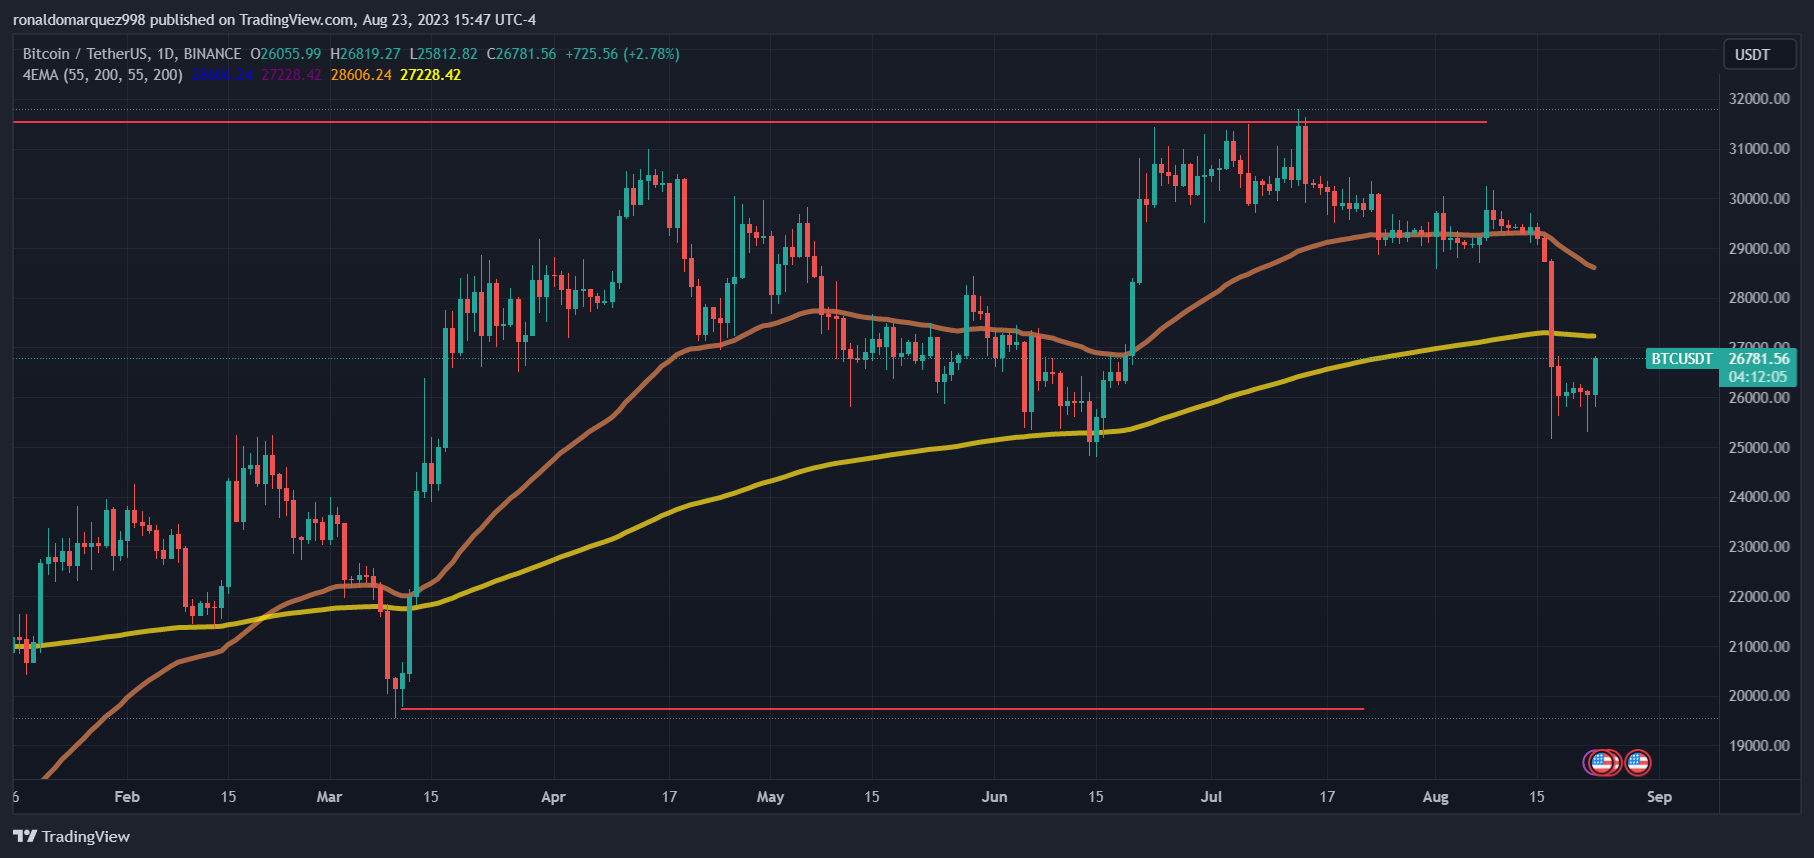Open the USDT currency selector
The width and height of the screenshot is (1814, 858).
tap(1759, 55)
